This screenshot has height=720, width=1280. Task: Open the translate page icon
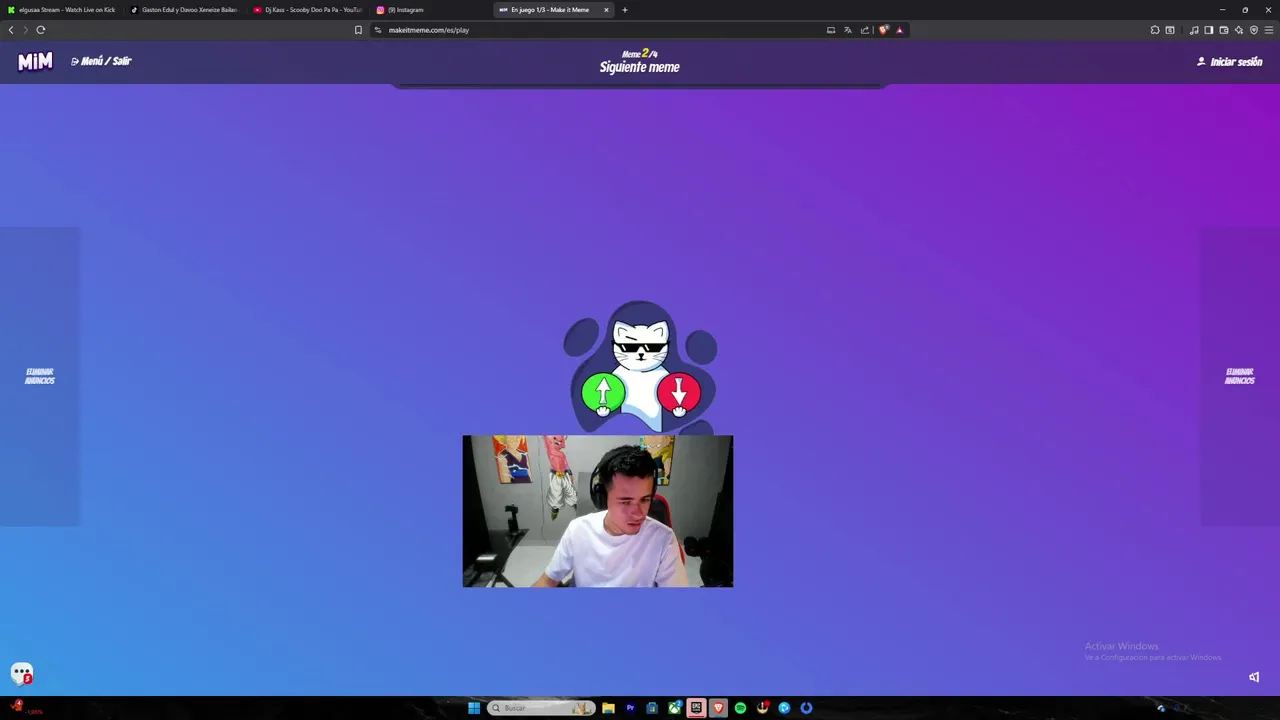(848, 30)
